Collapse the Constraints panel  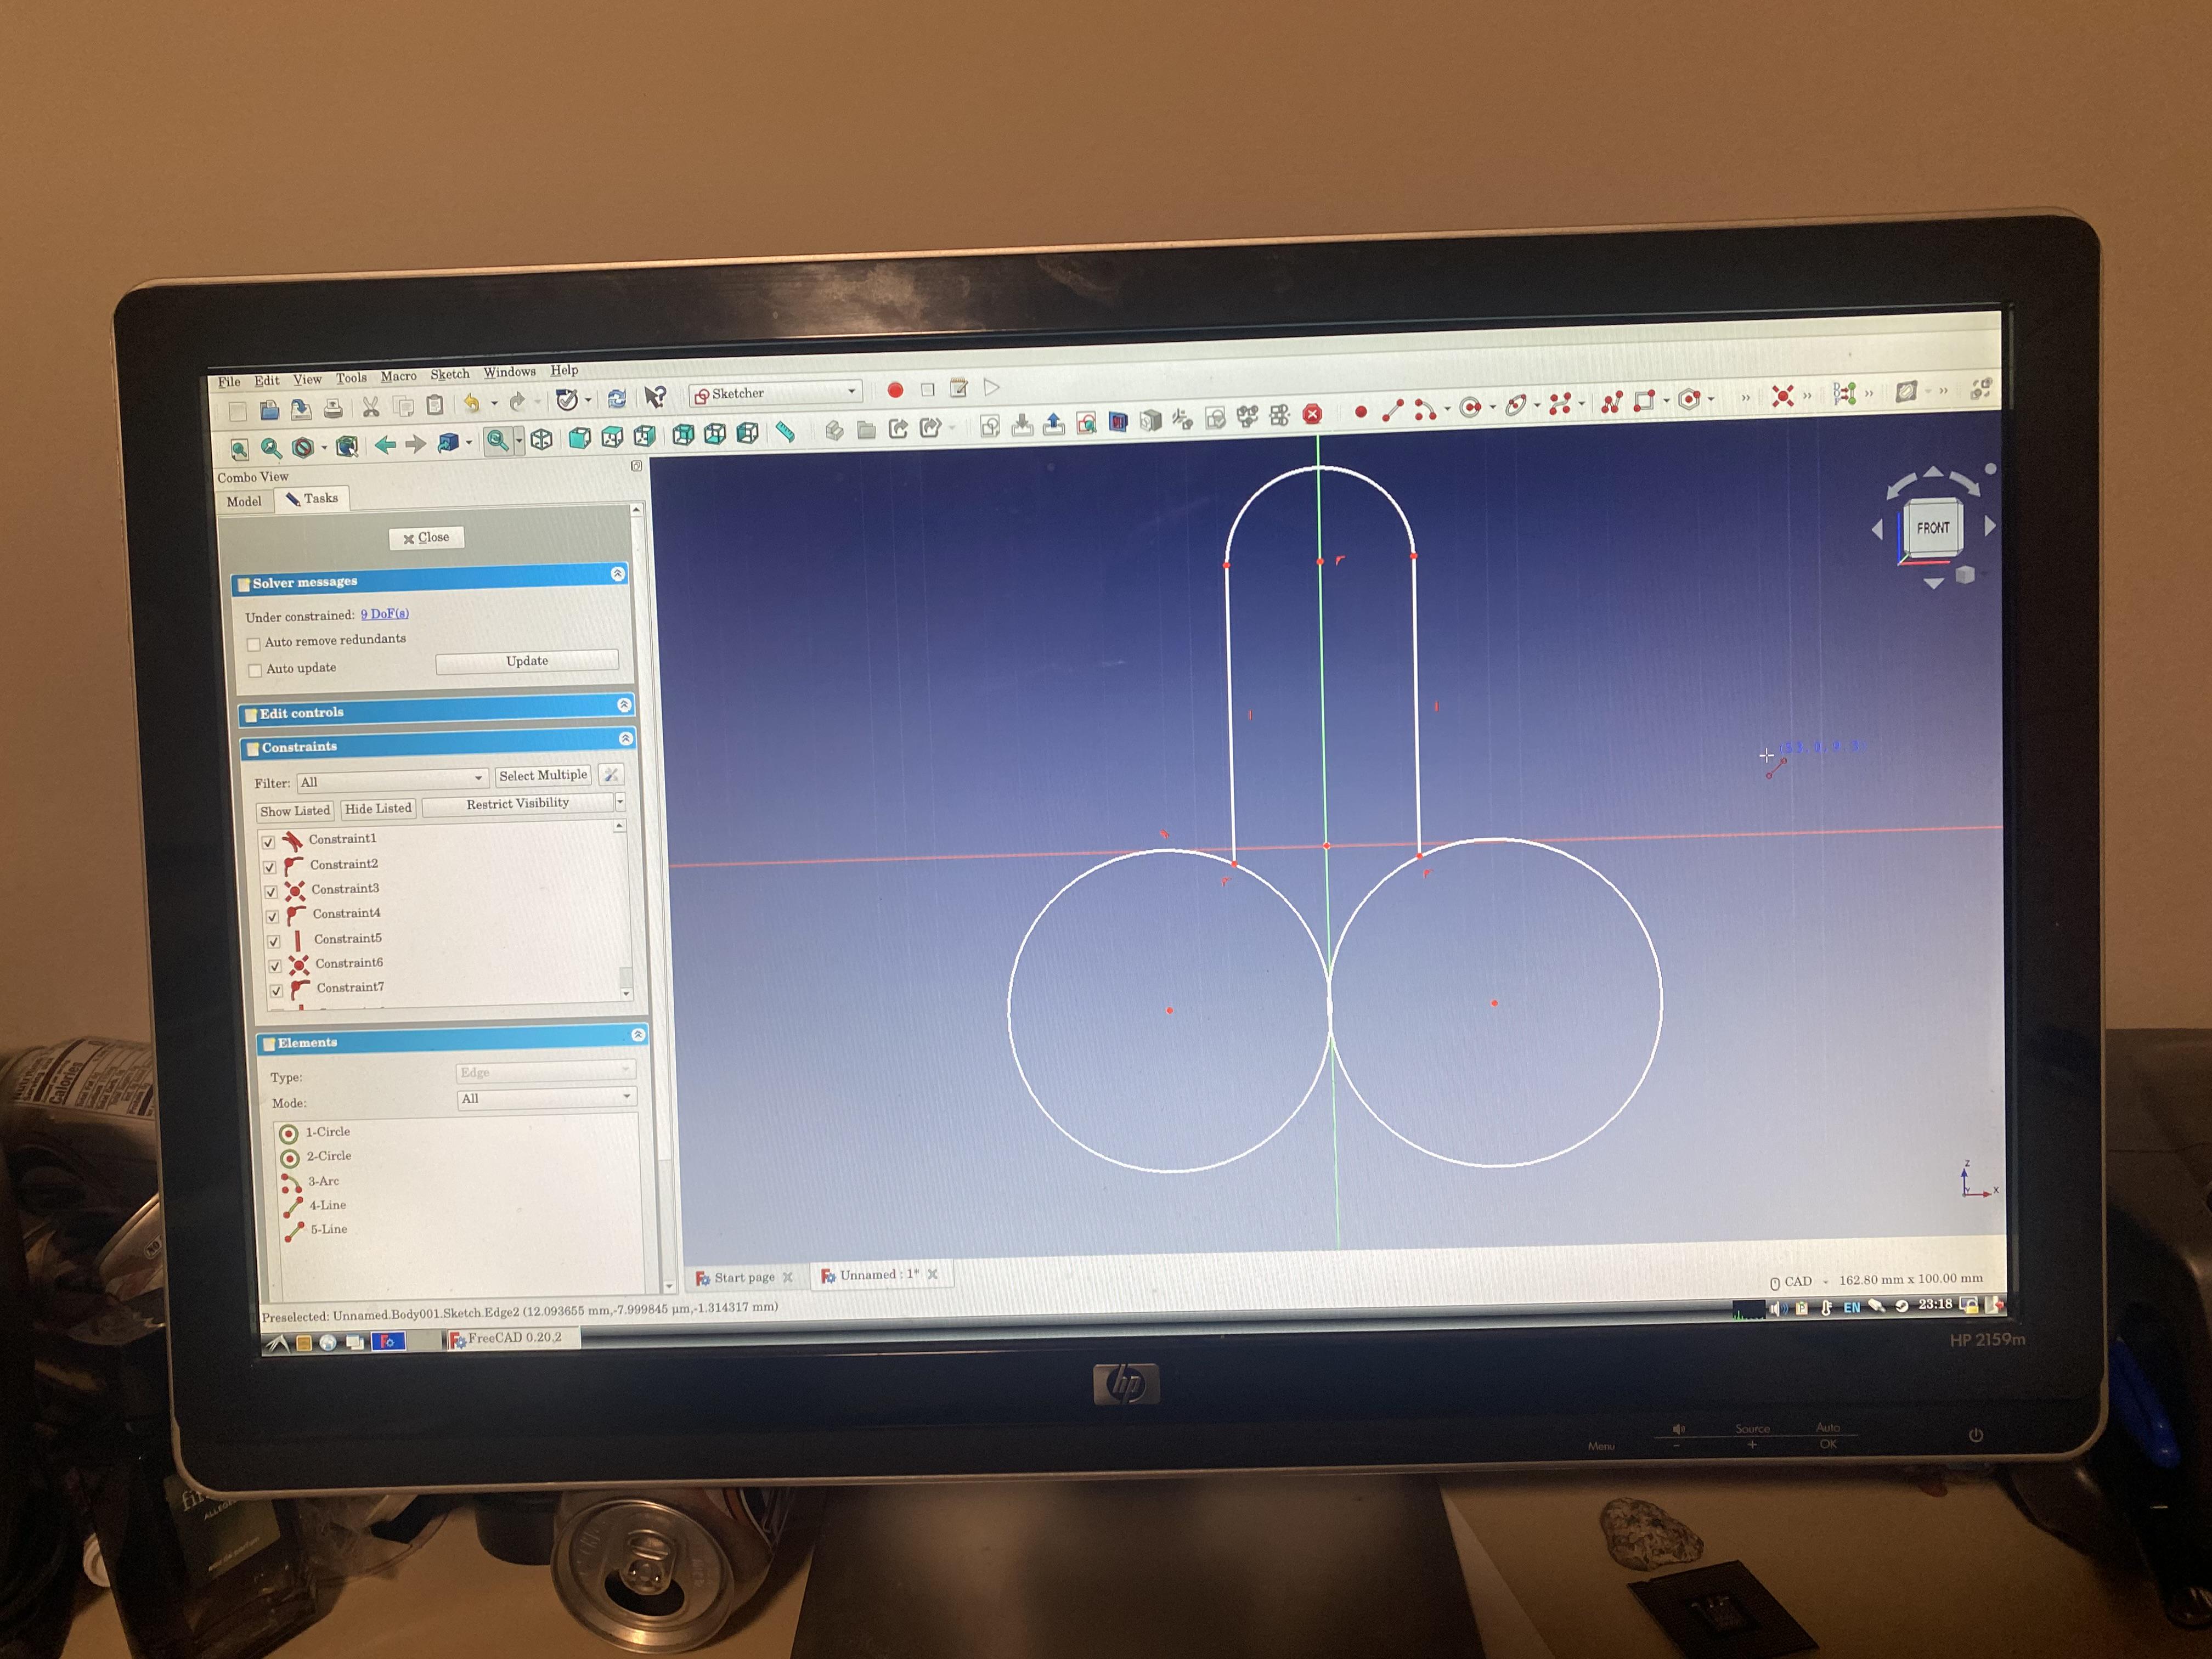click(x=626, y=739)
